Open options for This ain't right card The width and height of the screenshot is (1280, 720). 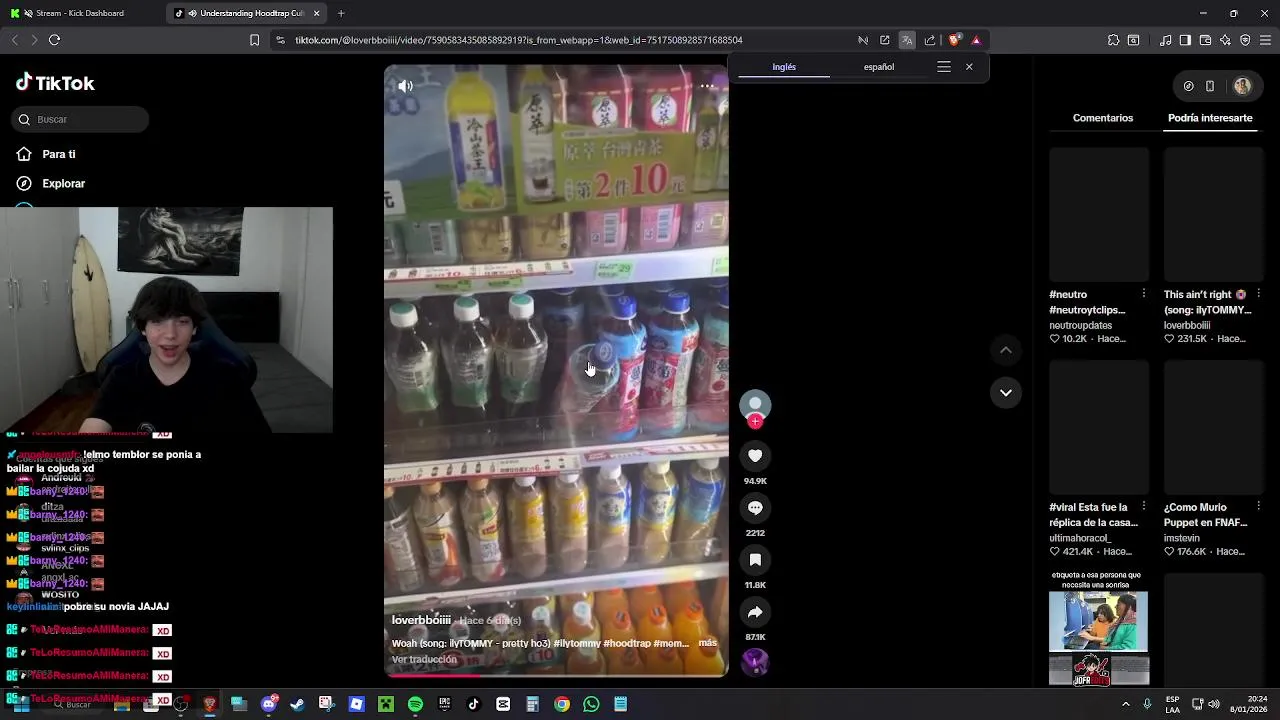pos(1258,294)
